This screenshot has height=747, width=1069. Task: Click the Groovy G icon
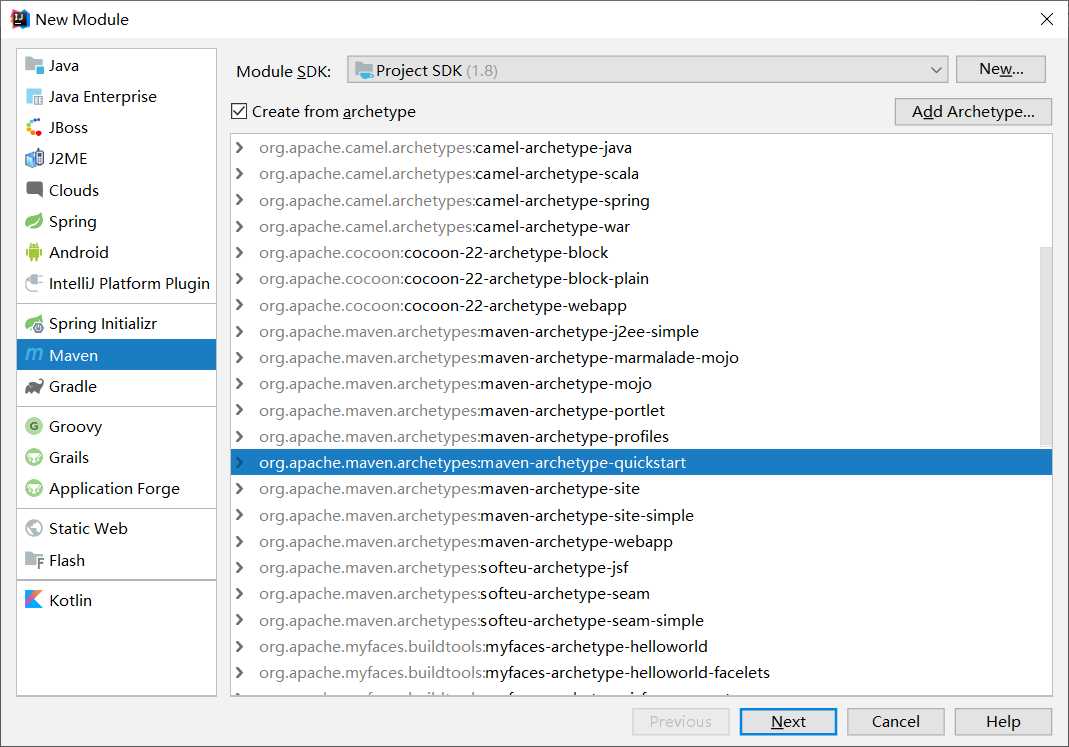34,426
